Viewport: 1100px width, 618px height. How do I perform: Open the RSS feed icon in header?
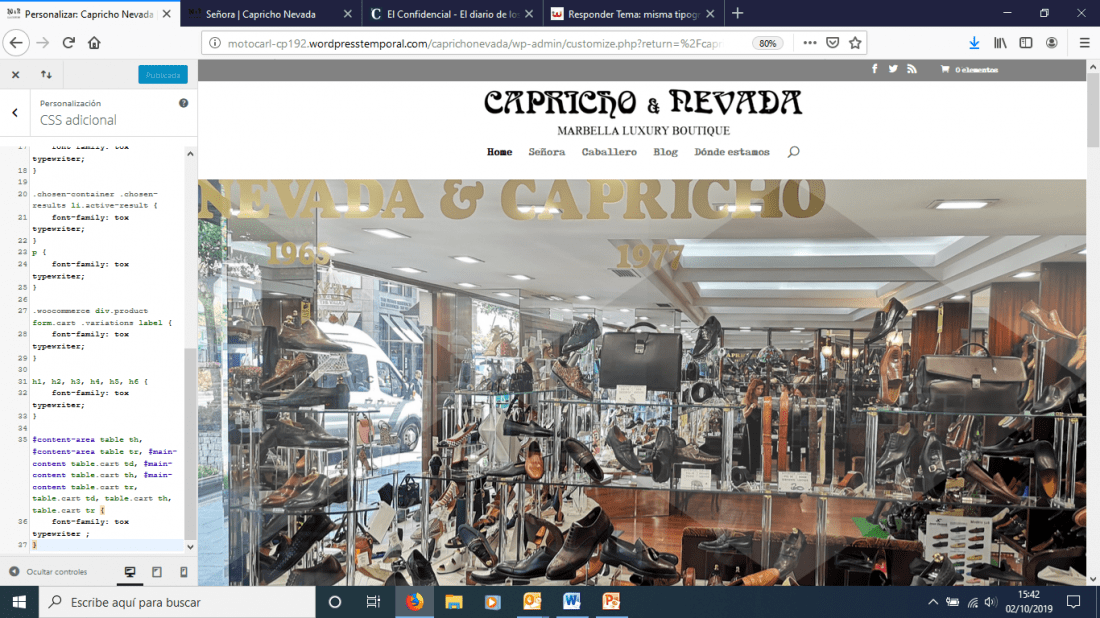(911, 69)
